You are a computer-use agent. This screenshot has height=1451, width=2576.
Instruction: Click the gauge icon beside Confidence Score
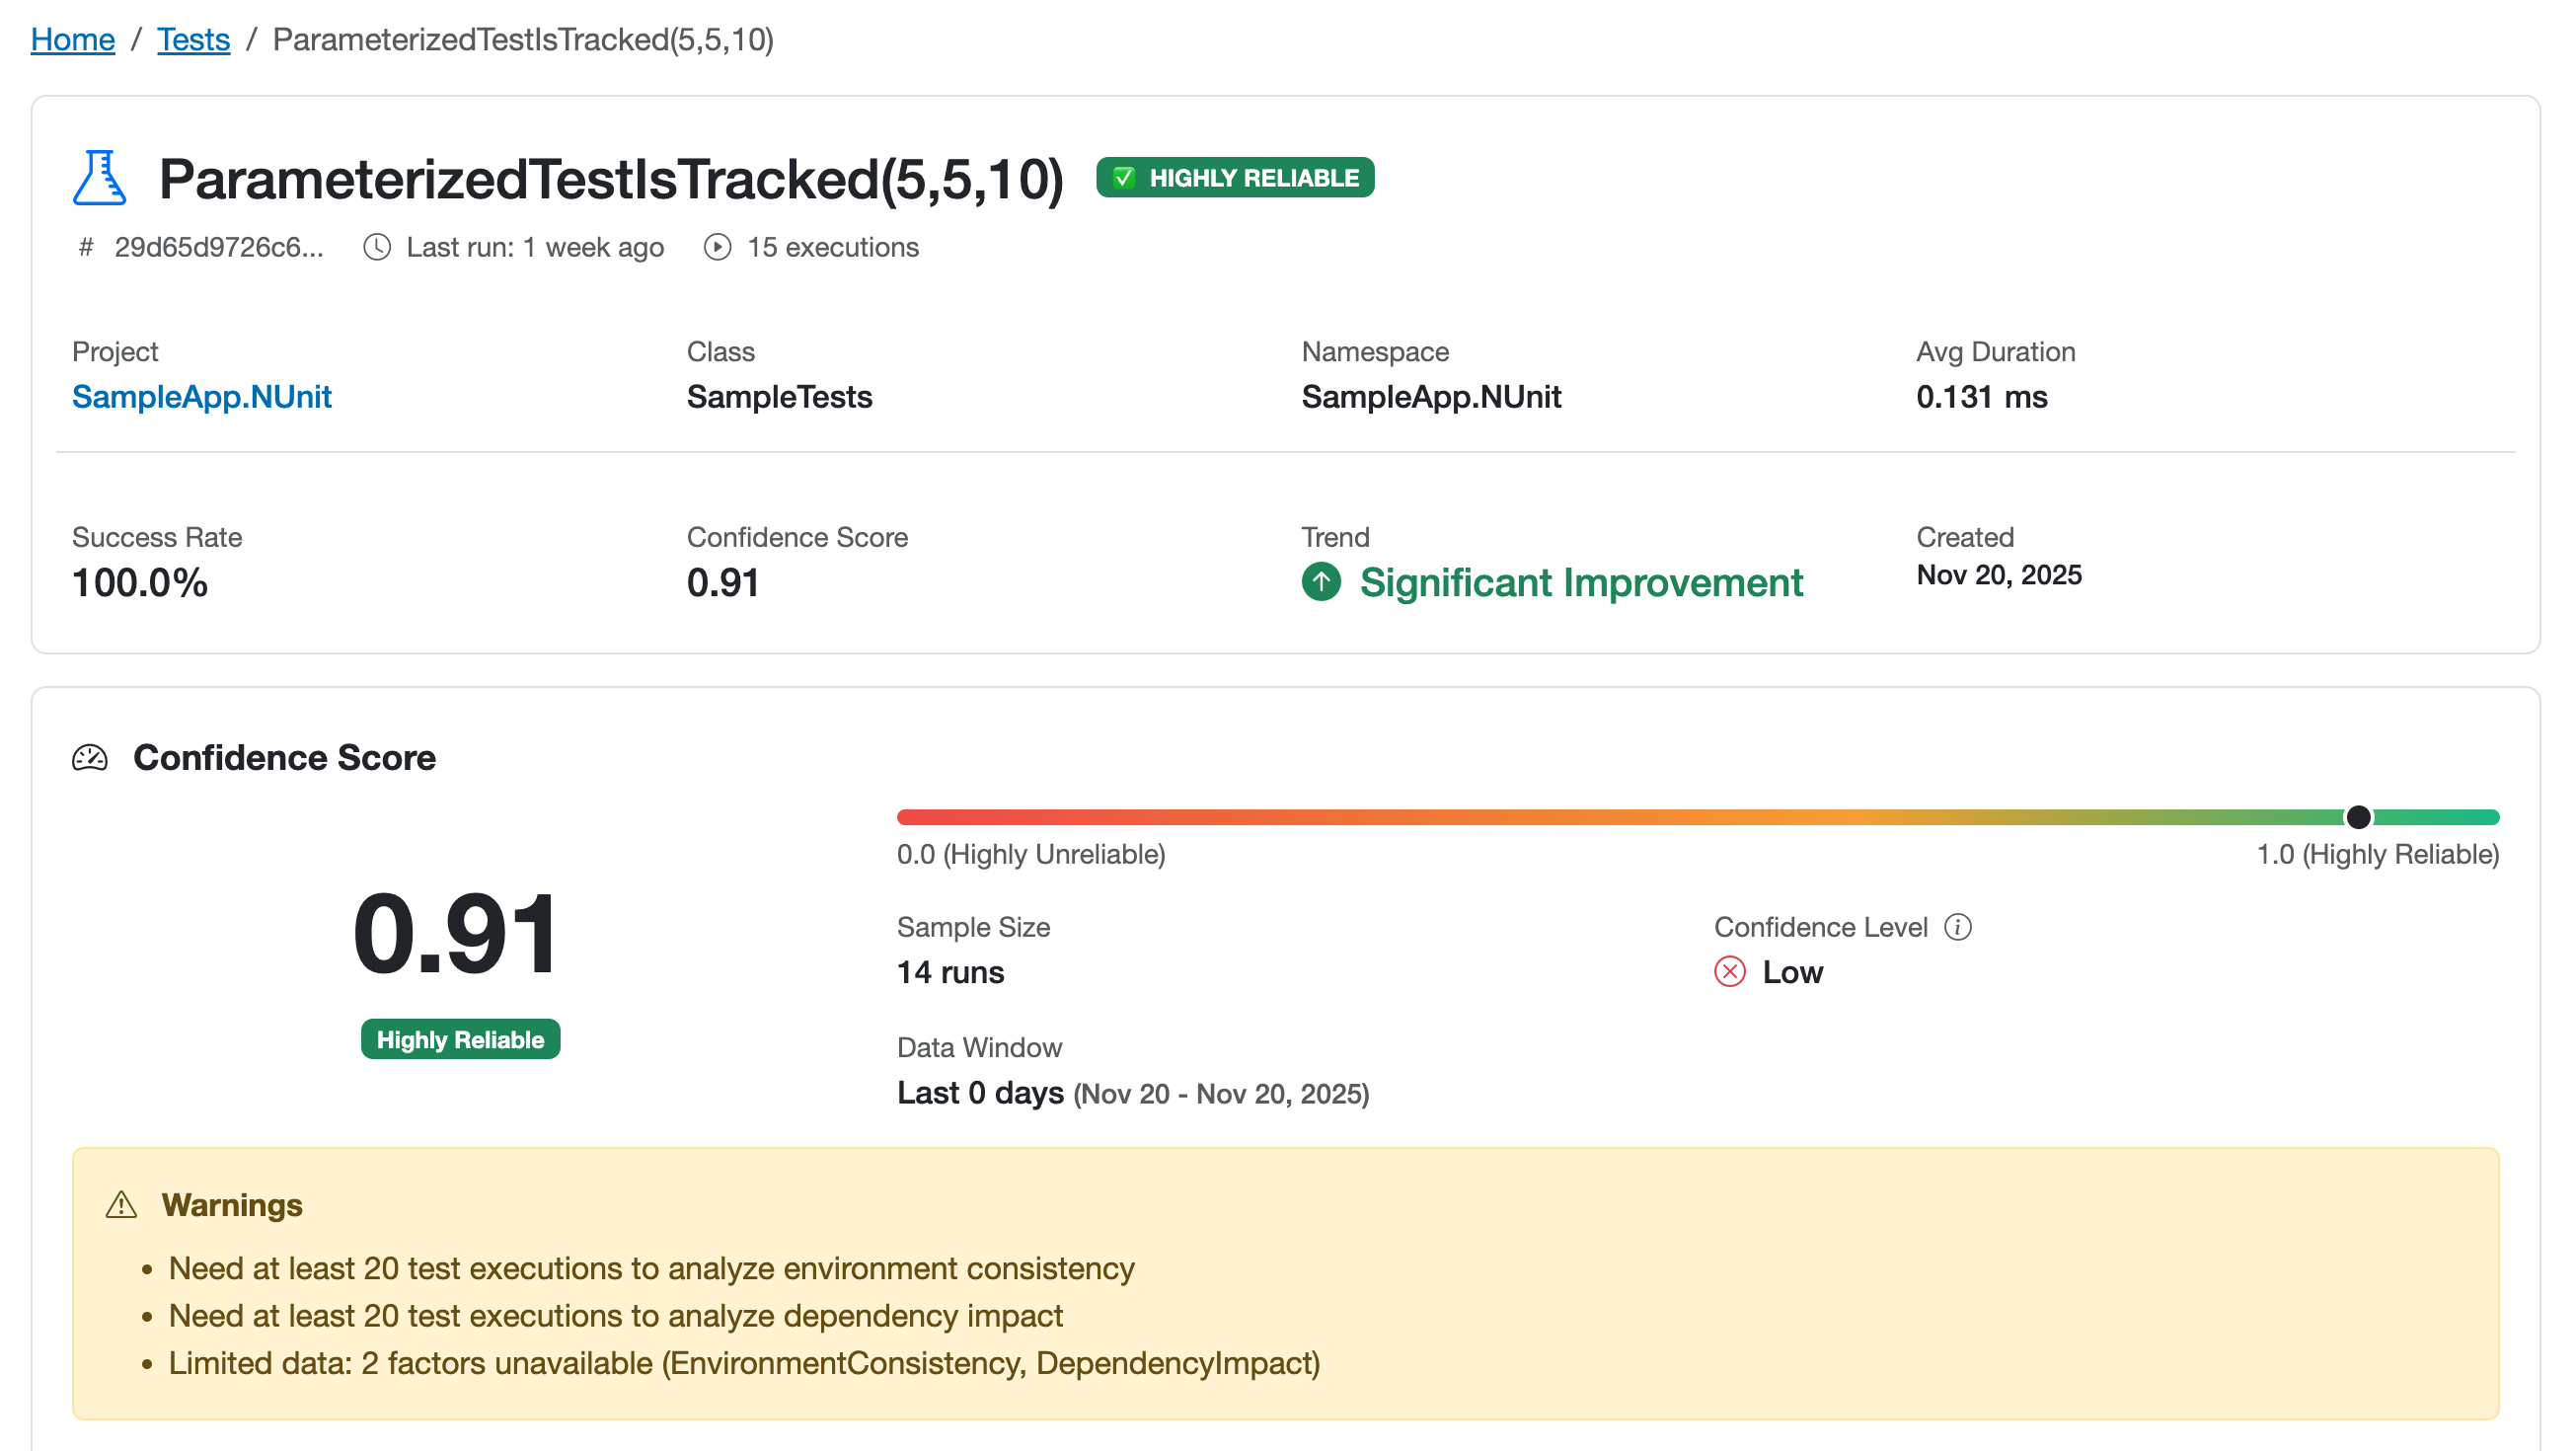[89, 758]
